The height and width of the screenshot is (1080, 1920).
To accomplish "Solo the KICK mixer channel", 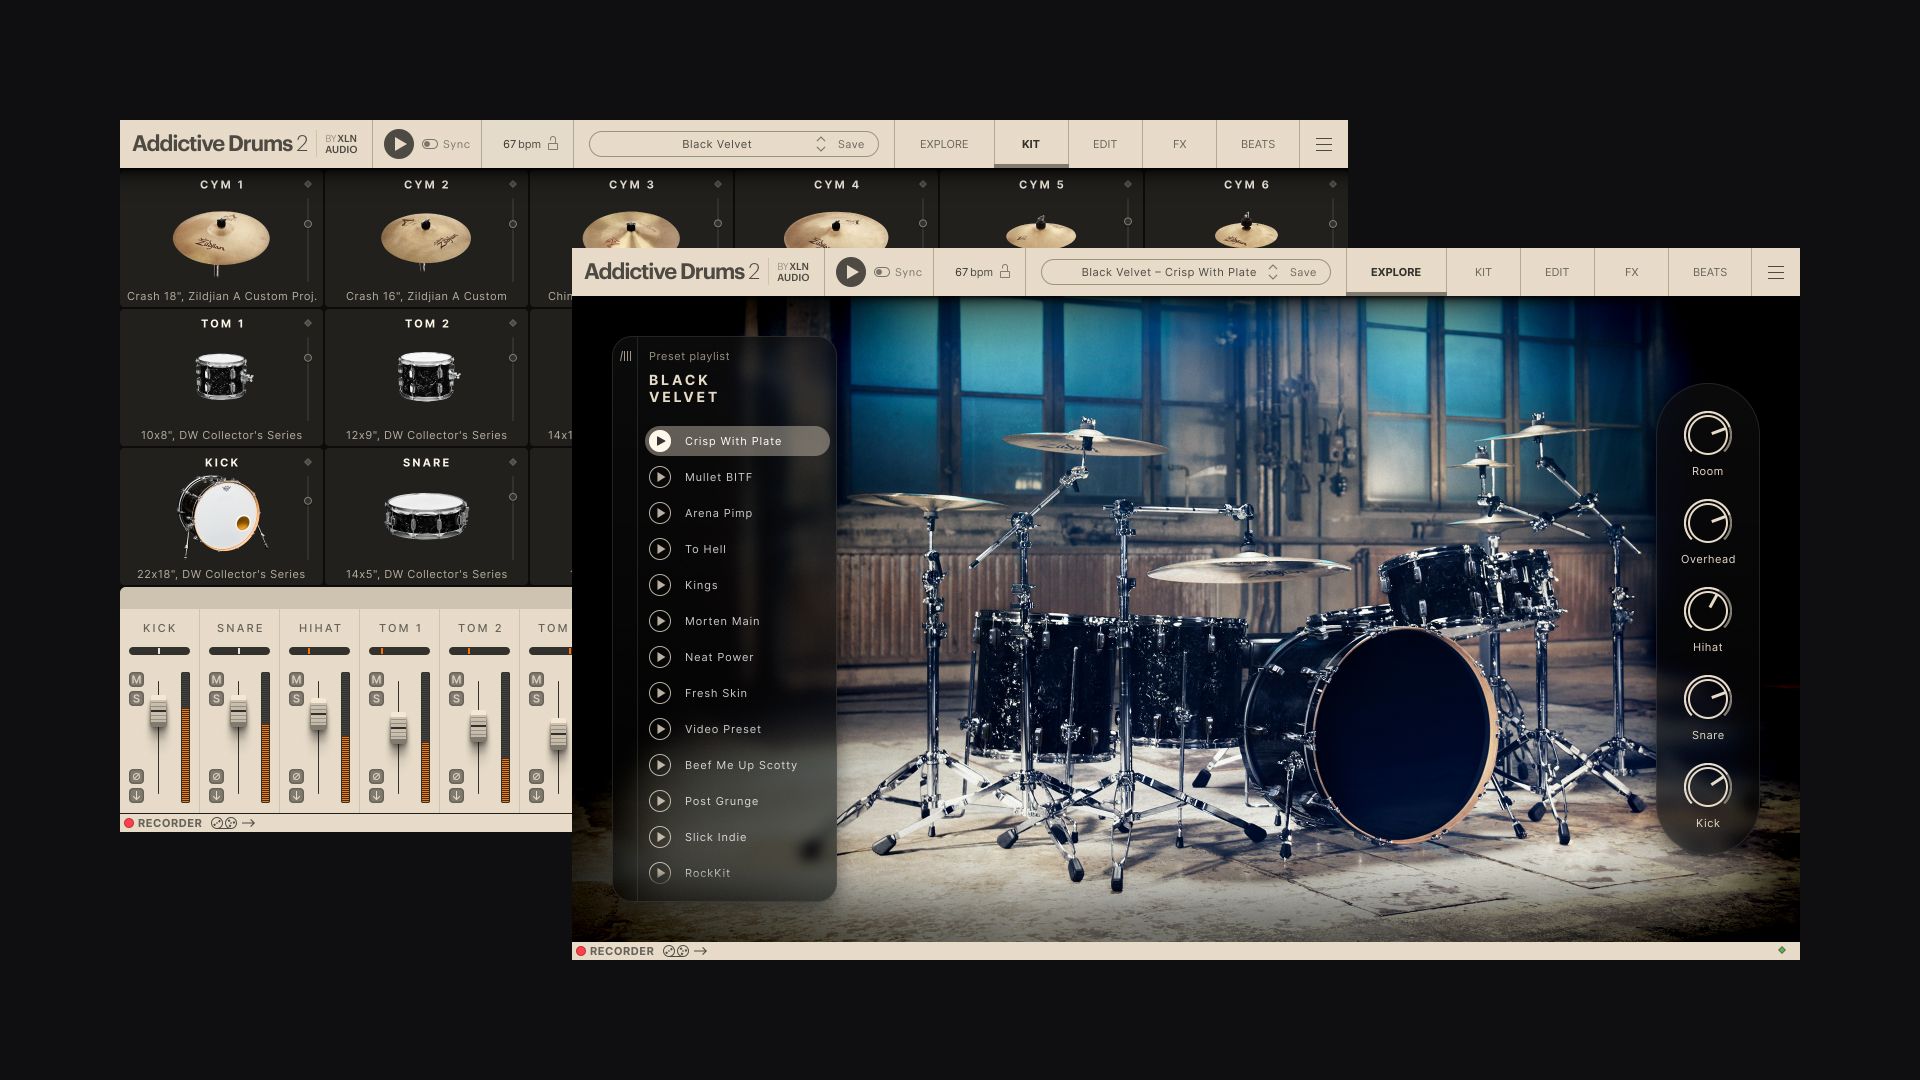I will 136,698.
